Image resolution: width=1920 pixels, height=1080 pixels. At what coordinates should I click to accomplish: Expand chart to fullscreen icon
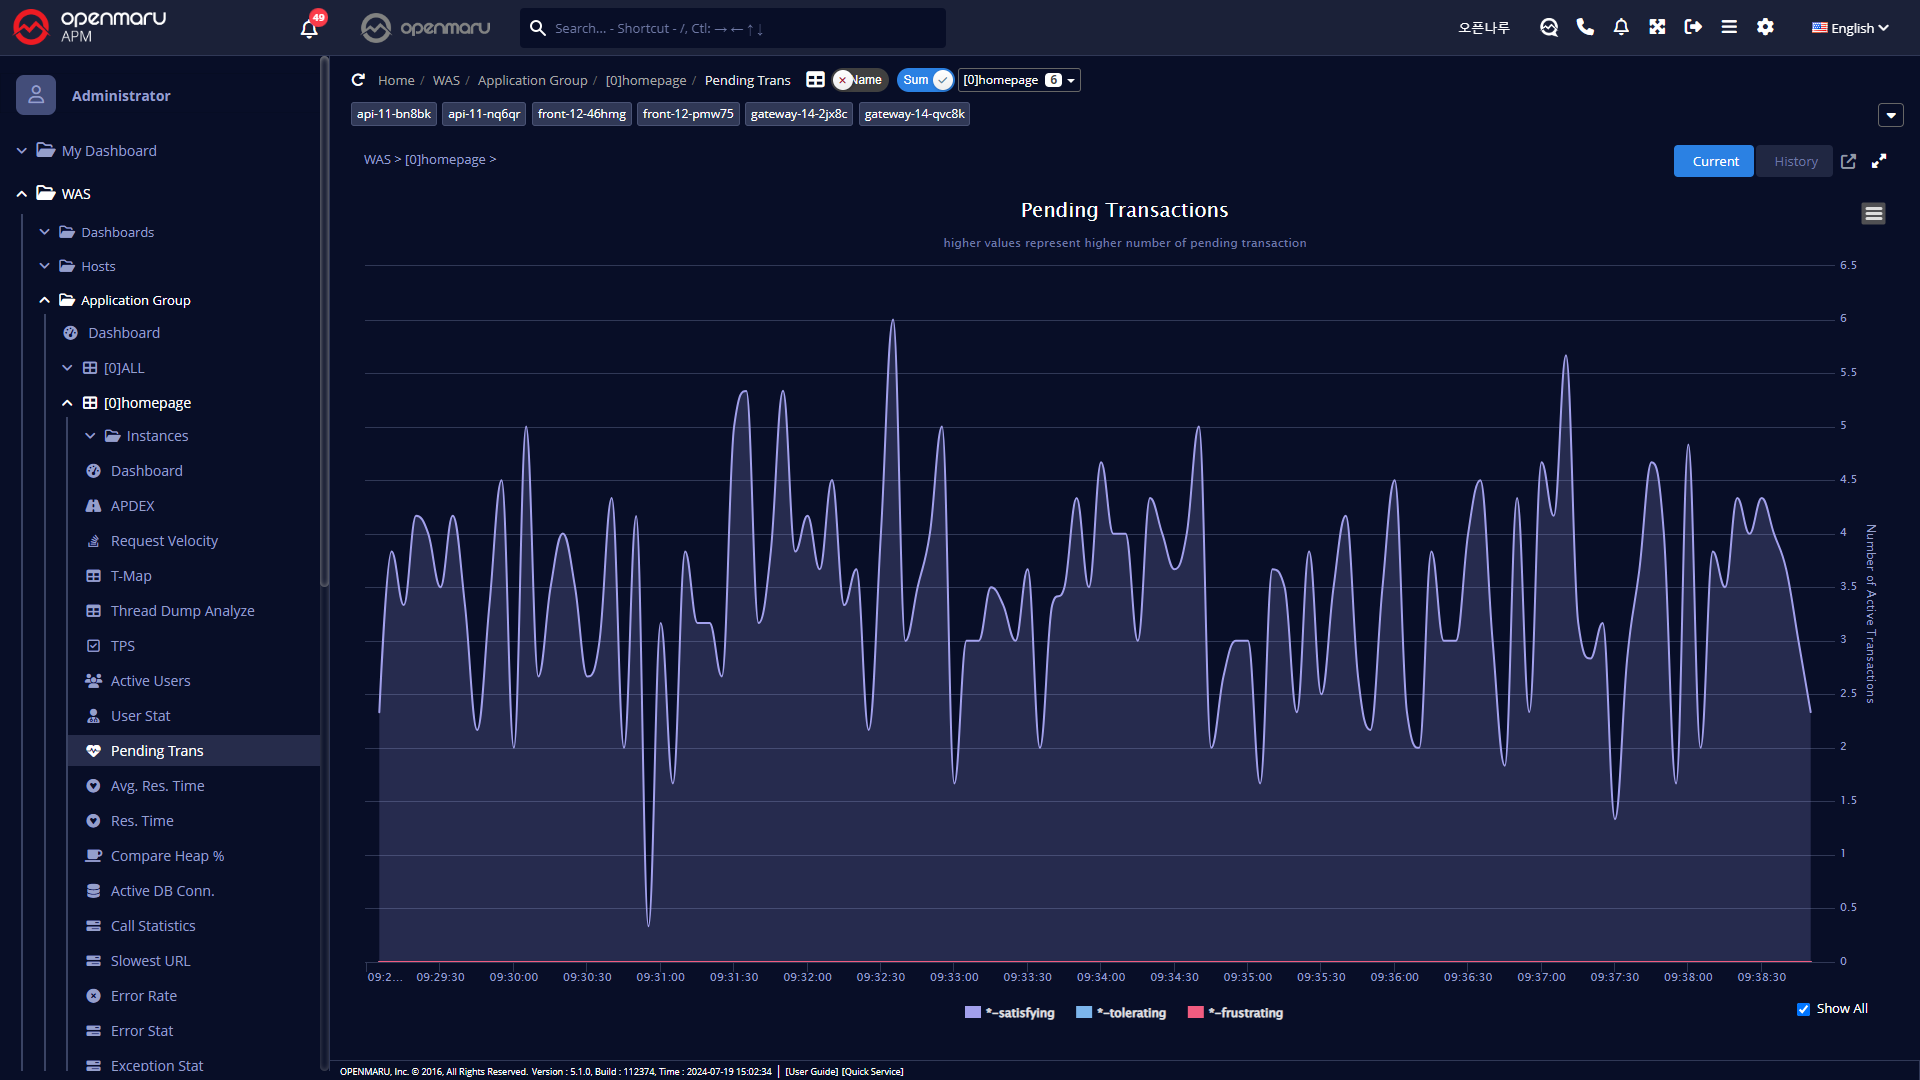[1879, 161]
